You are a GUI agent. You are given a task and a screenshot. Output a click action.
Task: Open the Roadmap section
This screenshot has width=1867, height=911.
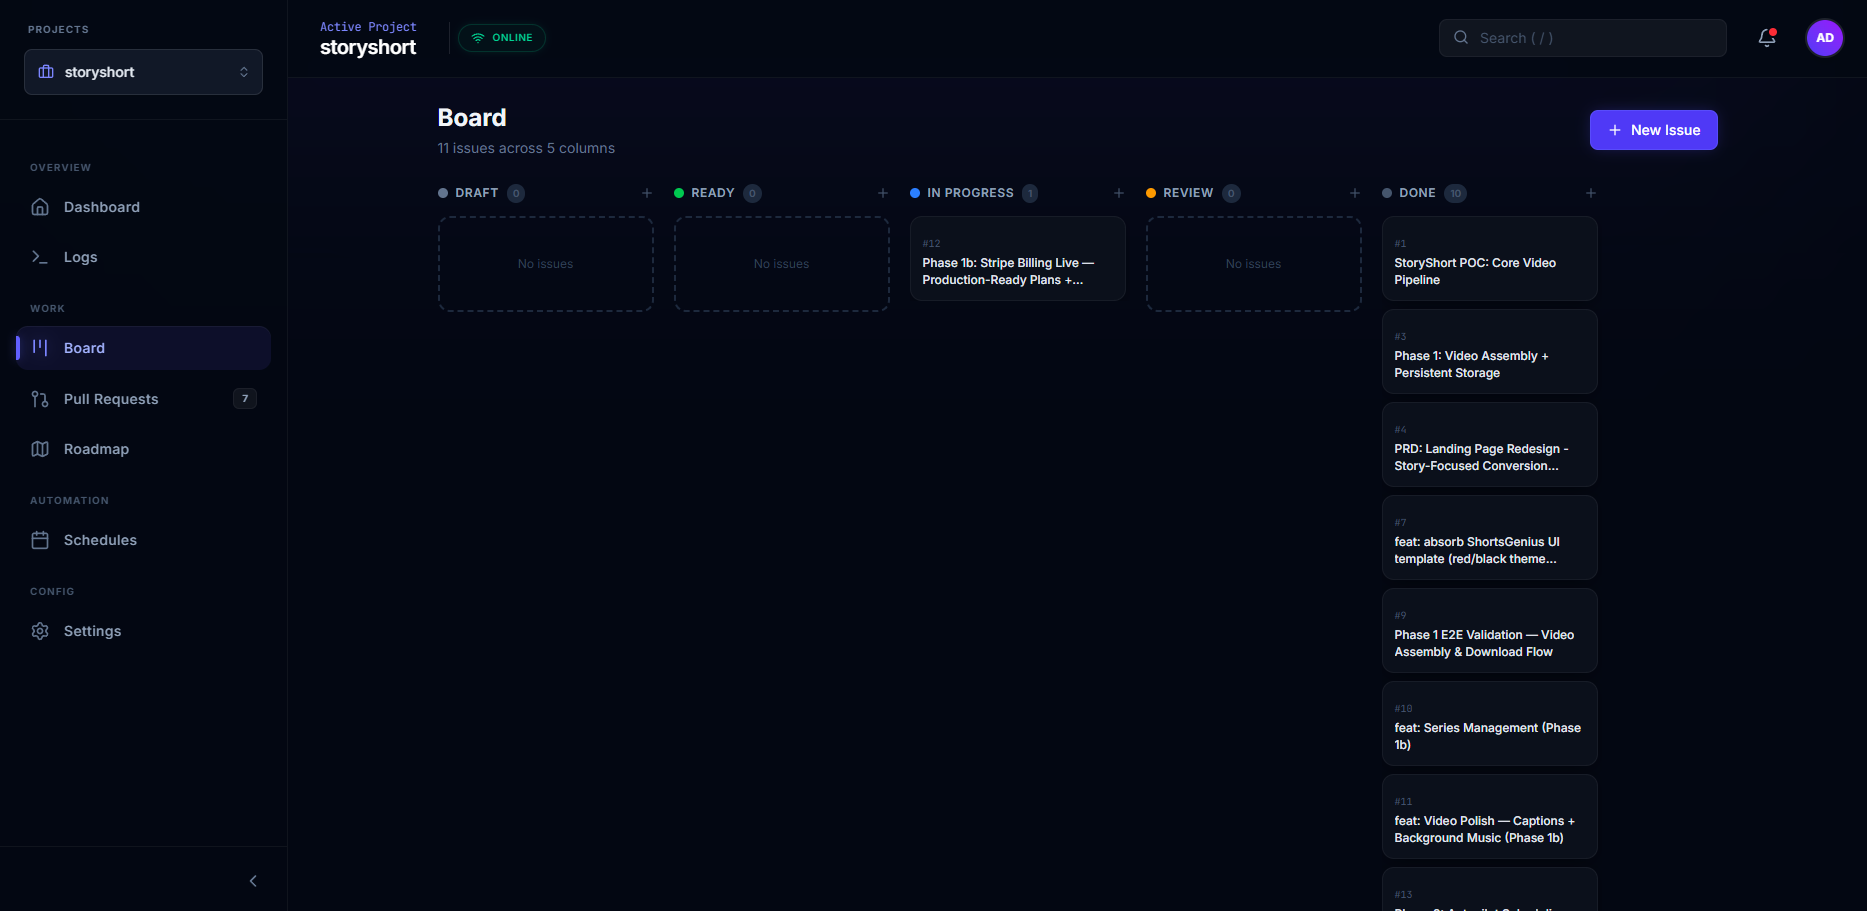[96, 449]
